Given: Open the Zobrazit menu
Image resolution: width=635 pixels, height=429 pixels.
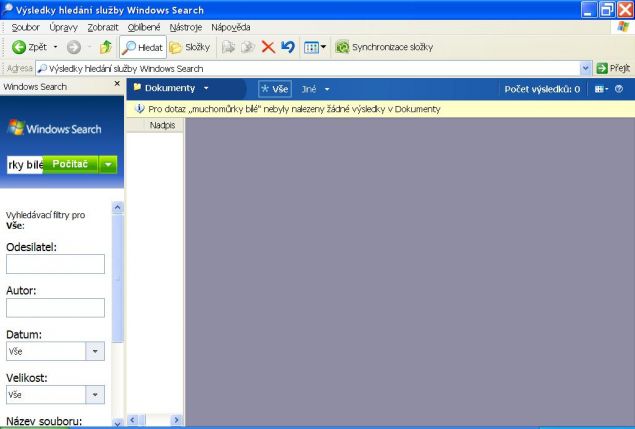Looking at the screenshot, I should click(103, 28).
